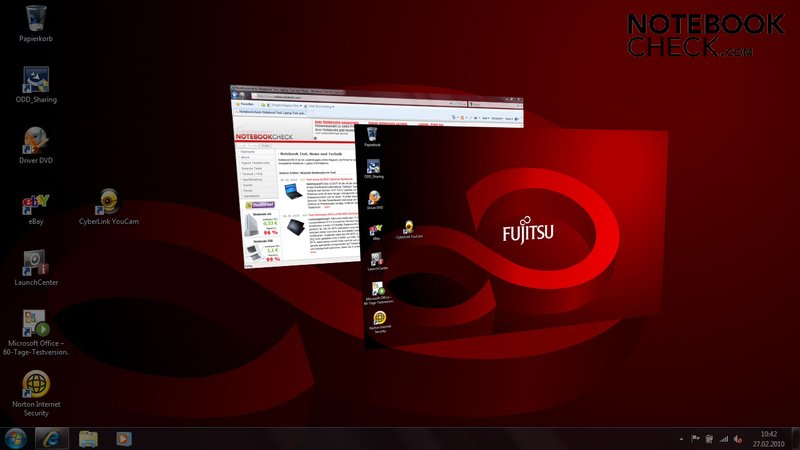Open Windows Explorer from the taskbar
The height and width of the screenshot is (450, 800).
click(88, 439)
